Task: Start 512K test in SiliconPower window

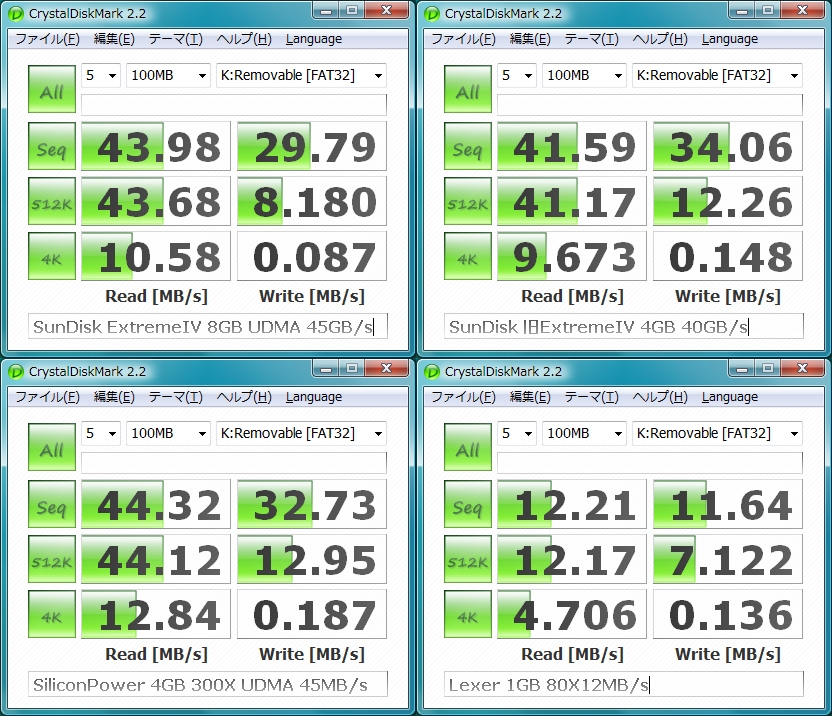Action: click(51, 559)
